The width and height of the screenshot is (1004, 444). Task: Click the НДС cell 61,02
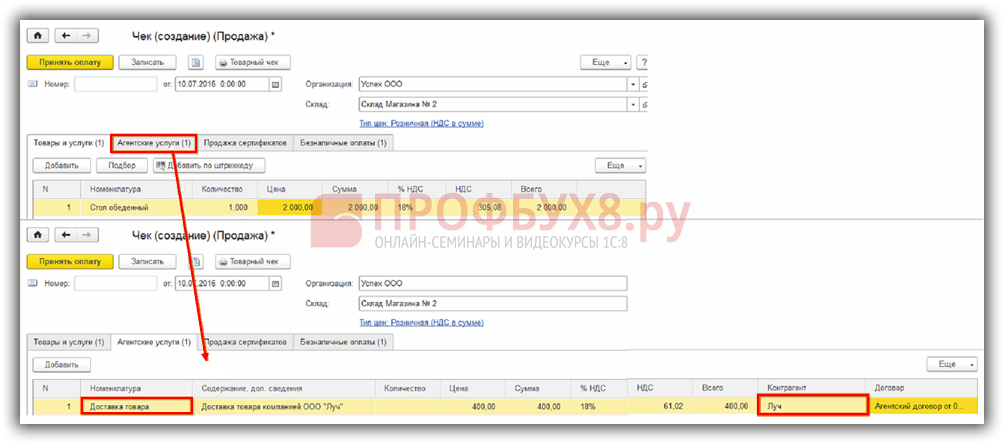660,406
